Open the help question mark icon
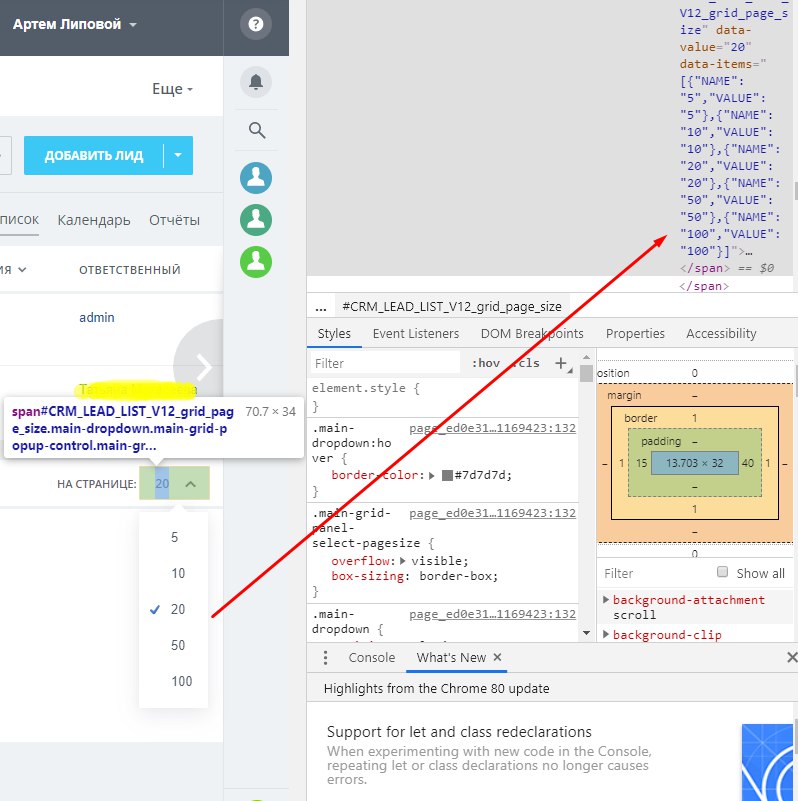 [x=255, y=24]
